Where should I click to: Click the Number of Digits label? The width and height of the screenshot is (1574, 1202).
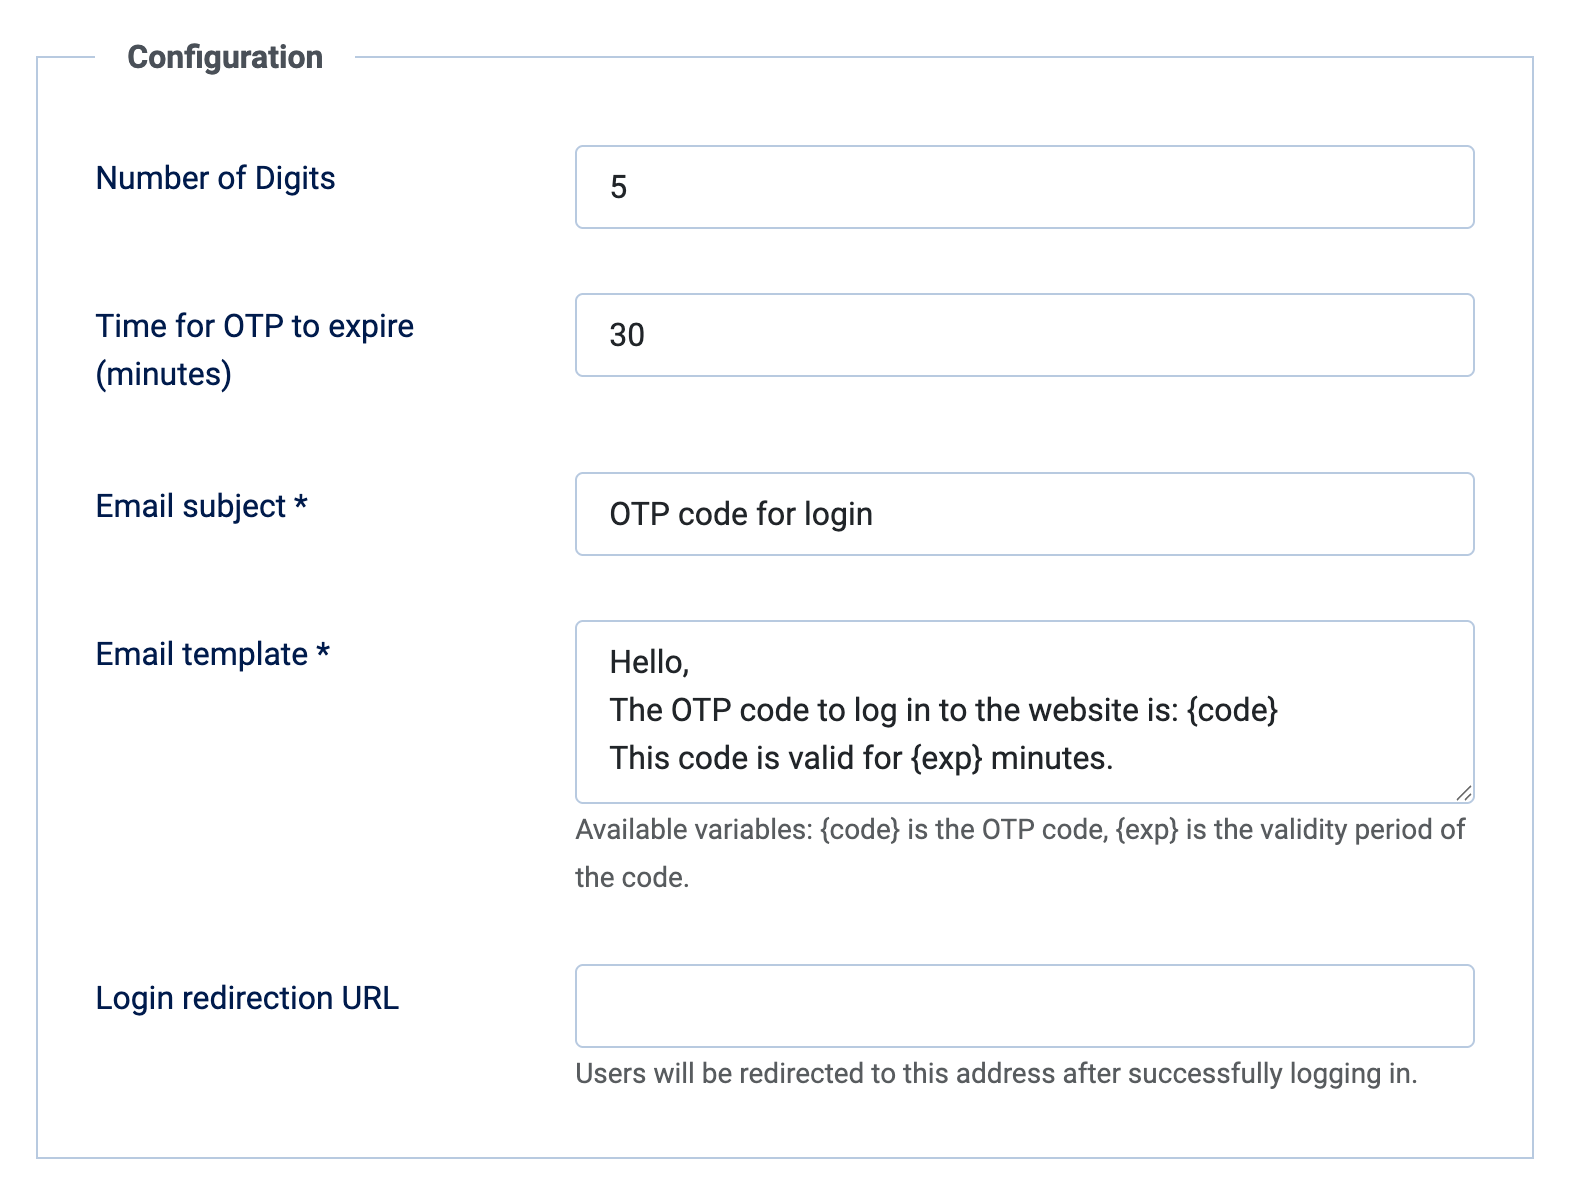[x=215, y=178]
